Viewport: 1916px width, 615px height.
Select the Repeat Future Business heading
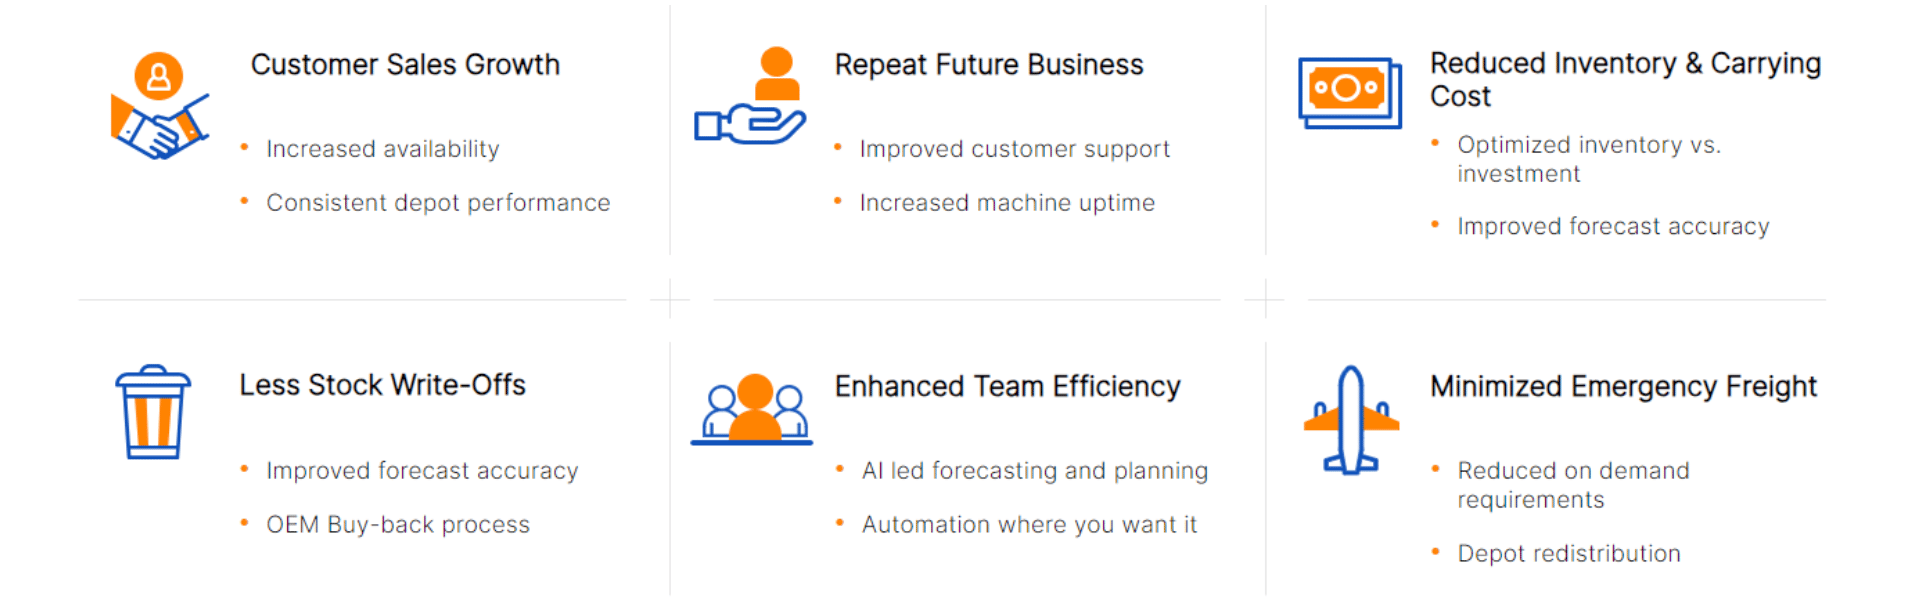coord(988,65)
